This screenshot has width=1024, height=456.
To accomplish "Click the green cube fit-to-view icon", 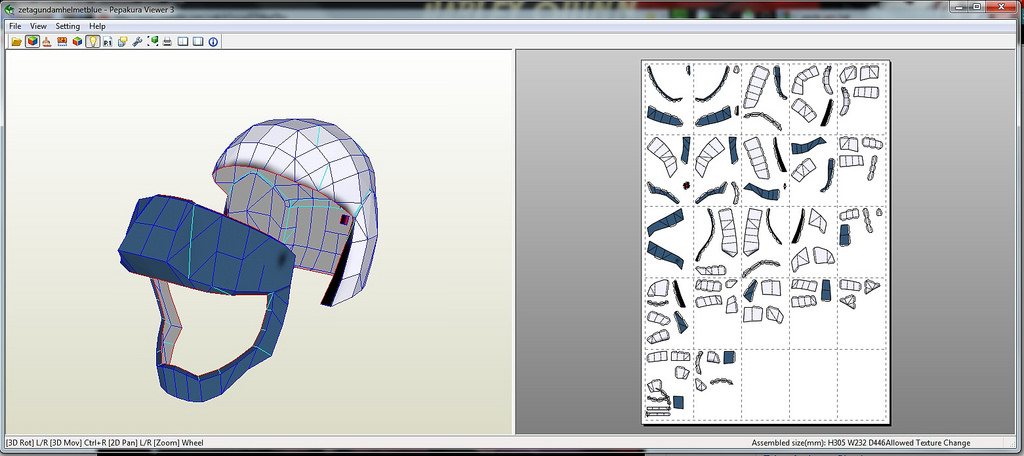I will (153, 42).
